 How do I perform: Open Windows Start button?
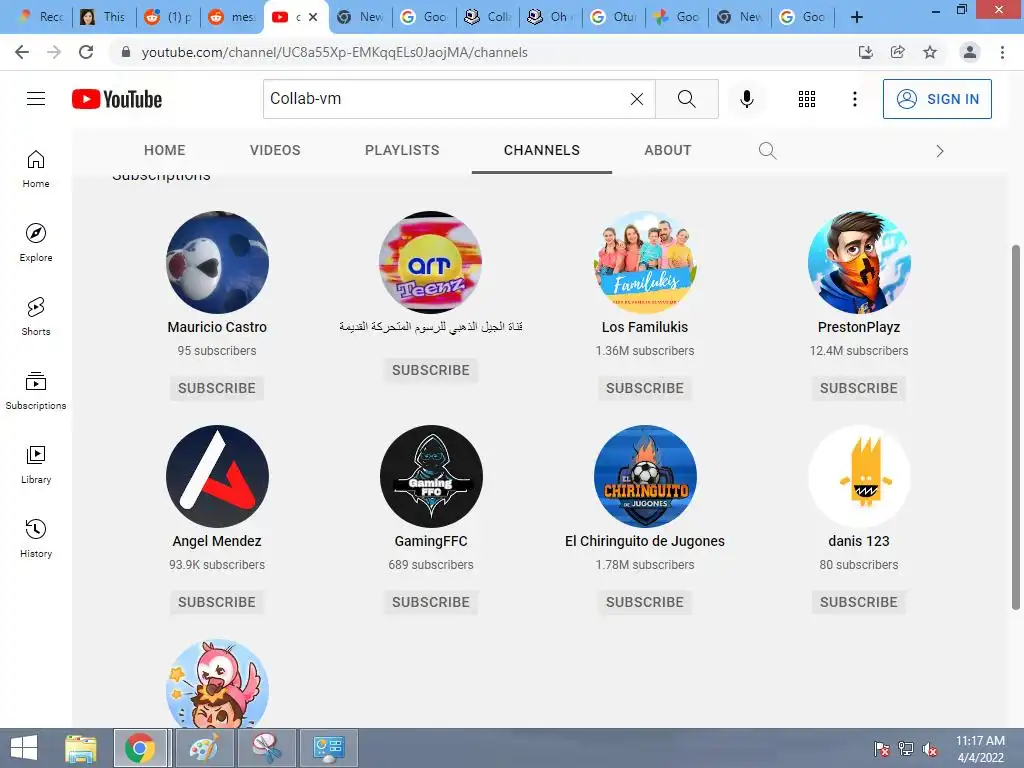[24, 748]
